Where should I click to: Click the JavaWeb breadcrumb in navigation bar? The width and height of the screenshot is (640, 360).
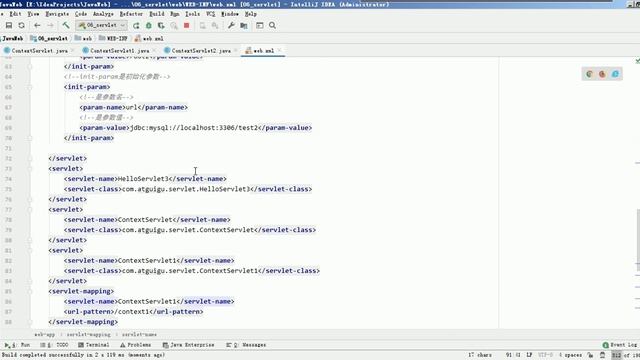12,38
